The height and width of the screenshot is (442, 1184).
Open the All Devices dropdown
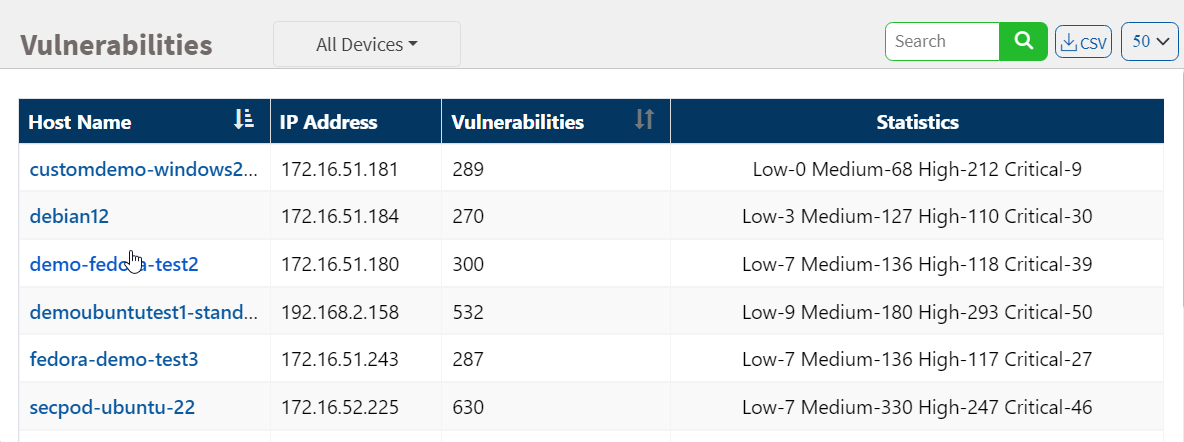click(x=366, y=44)
